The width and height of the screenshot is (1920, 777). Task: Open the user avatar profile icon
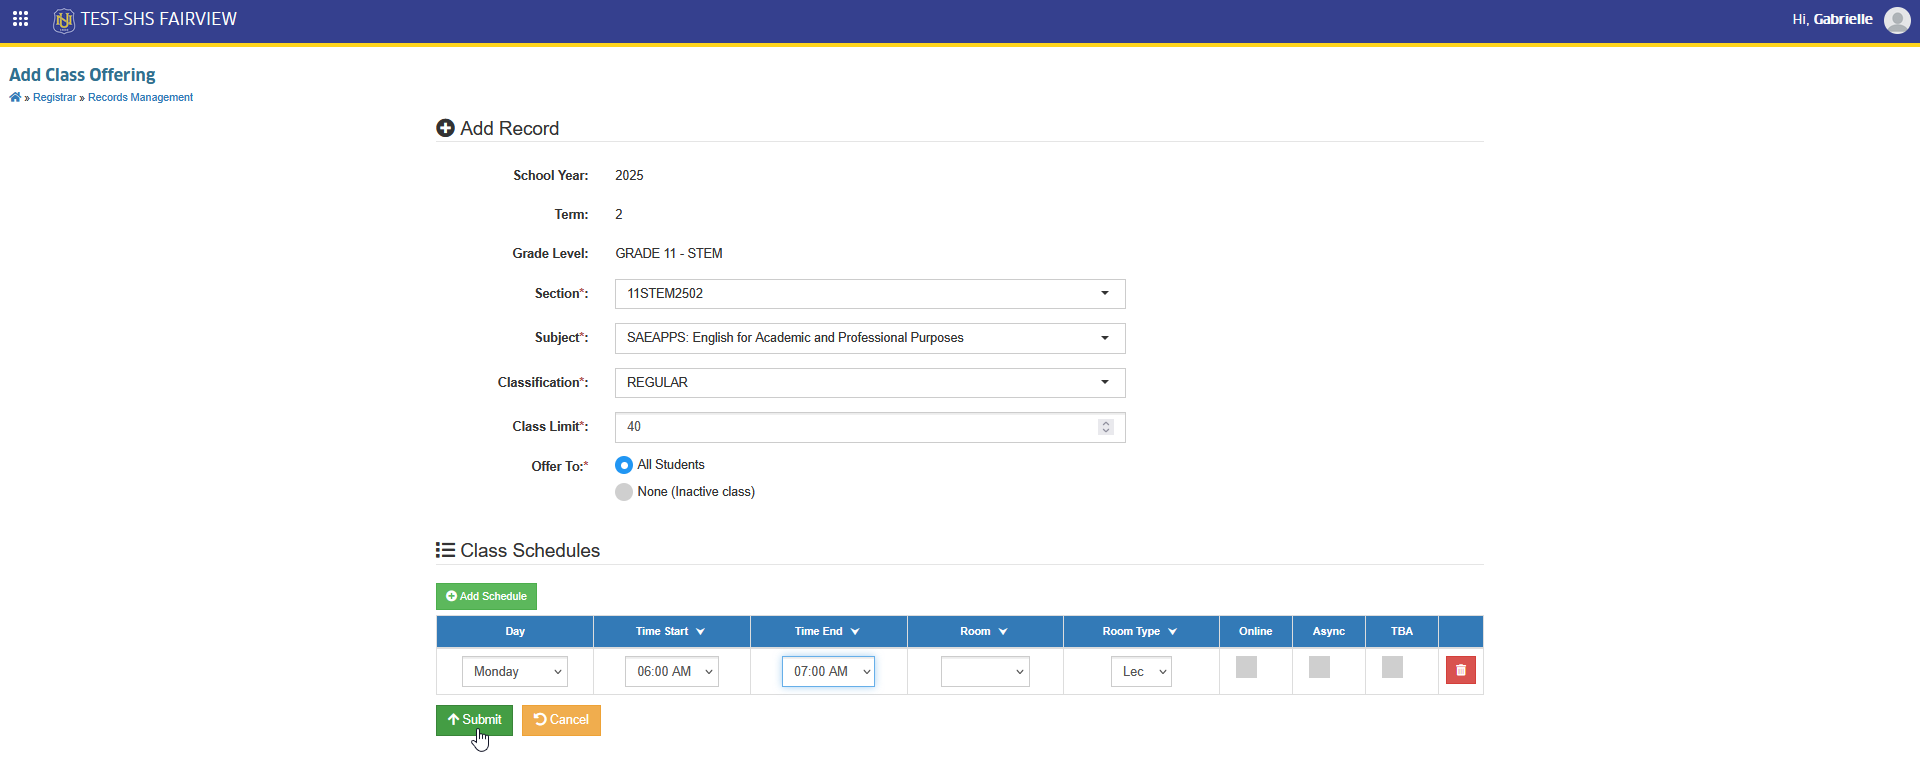(x=1897, y=20)
